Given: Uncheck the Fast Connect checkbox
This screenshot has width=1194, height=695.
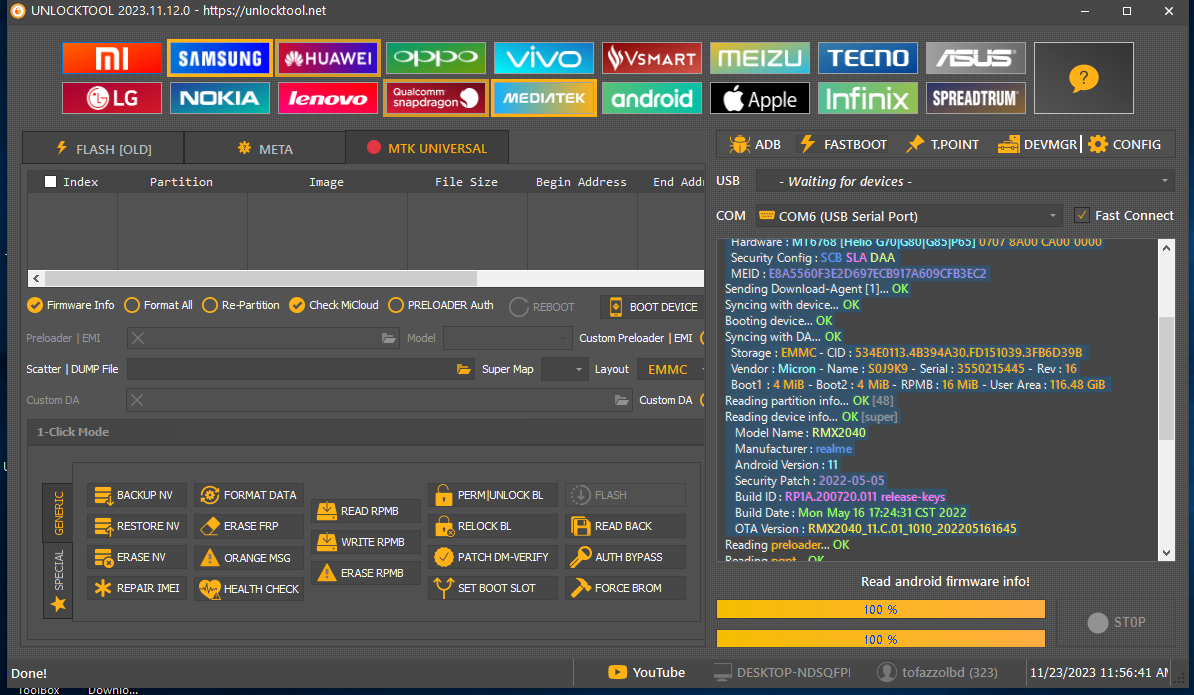Looking at the screenshot, I should 1081,215.
